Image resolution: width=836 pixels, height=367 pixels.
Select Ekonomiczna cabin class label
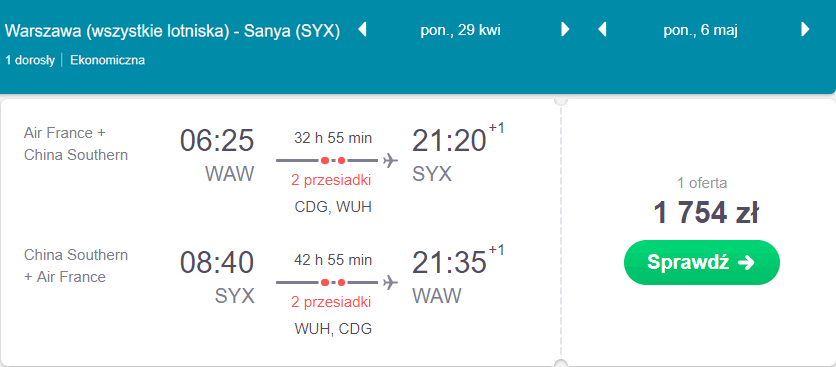[108, 60]
